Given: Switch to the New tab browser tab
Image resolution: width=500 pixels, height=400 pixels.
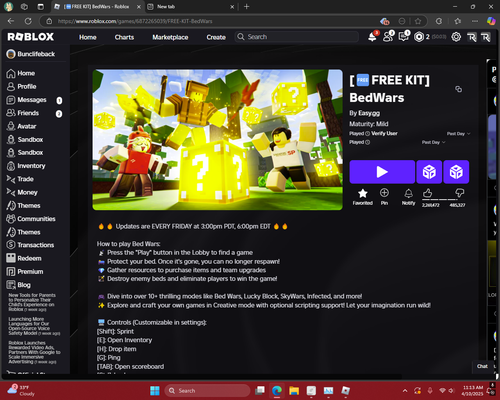Looking at the screenshot, I should click(x=190, y=6).
